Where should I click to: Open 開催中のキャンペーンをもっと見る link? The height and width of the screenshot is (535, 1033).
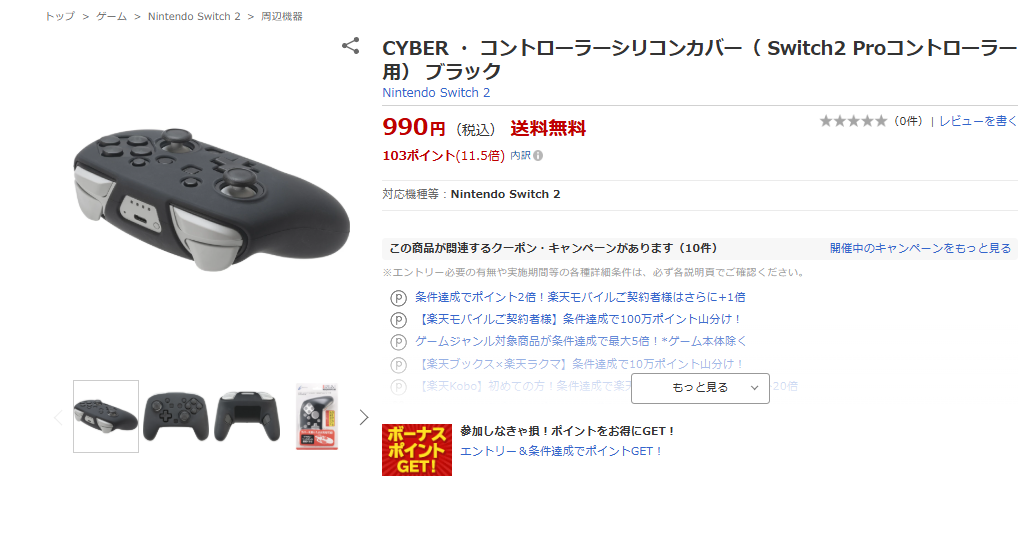[x=920, y=248]
